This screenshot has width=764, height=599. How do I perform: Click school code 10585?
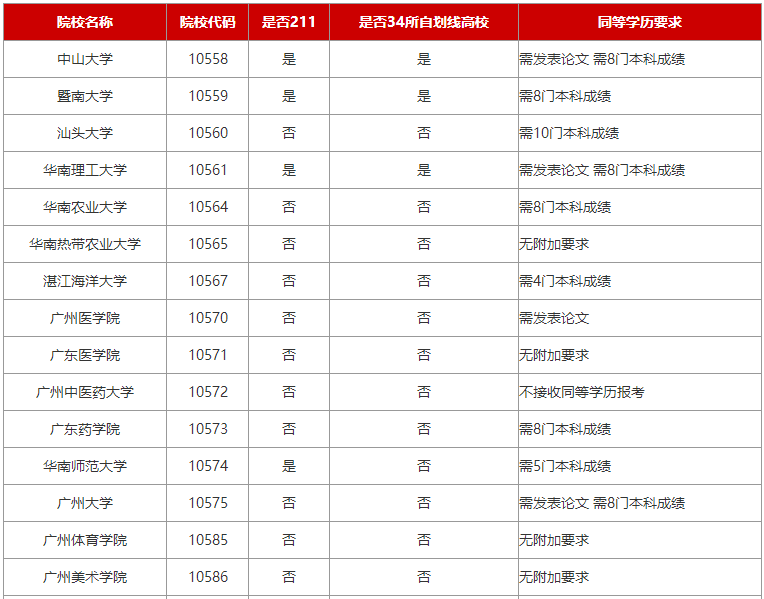coord(208,541)
